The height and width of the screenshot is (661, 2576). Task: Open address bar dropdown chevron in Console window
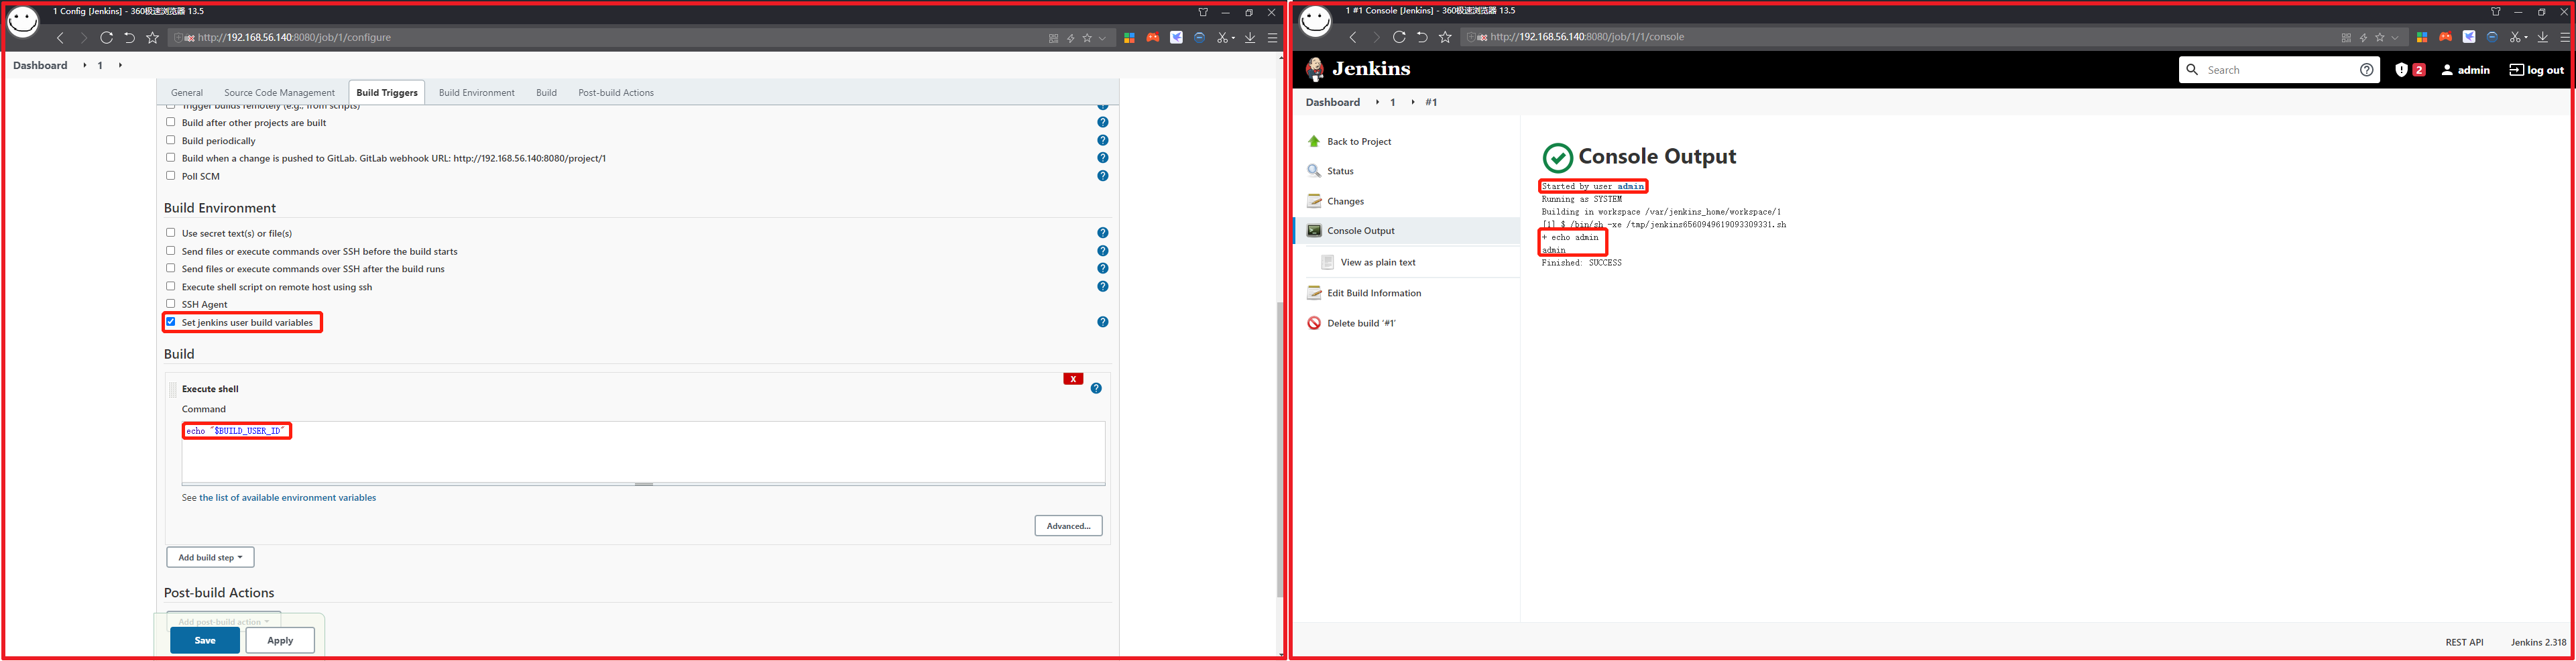coord(2395,37)
